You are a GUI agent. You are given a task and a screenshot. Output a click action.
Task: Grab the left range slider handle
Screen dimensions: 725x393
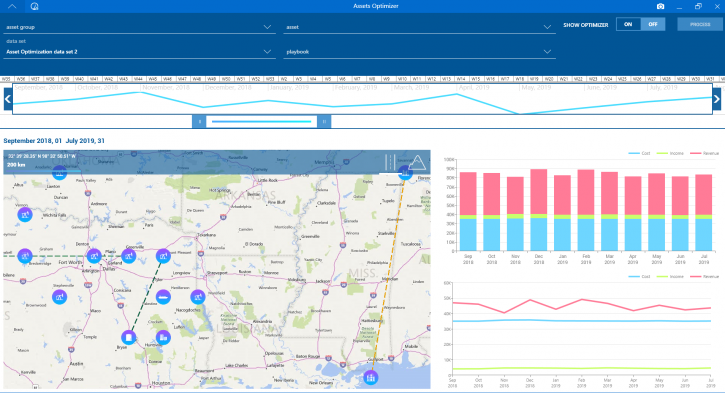coord(199,122)
